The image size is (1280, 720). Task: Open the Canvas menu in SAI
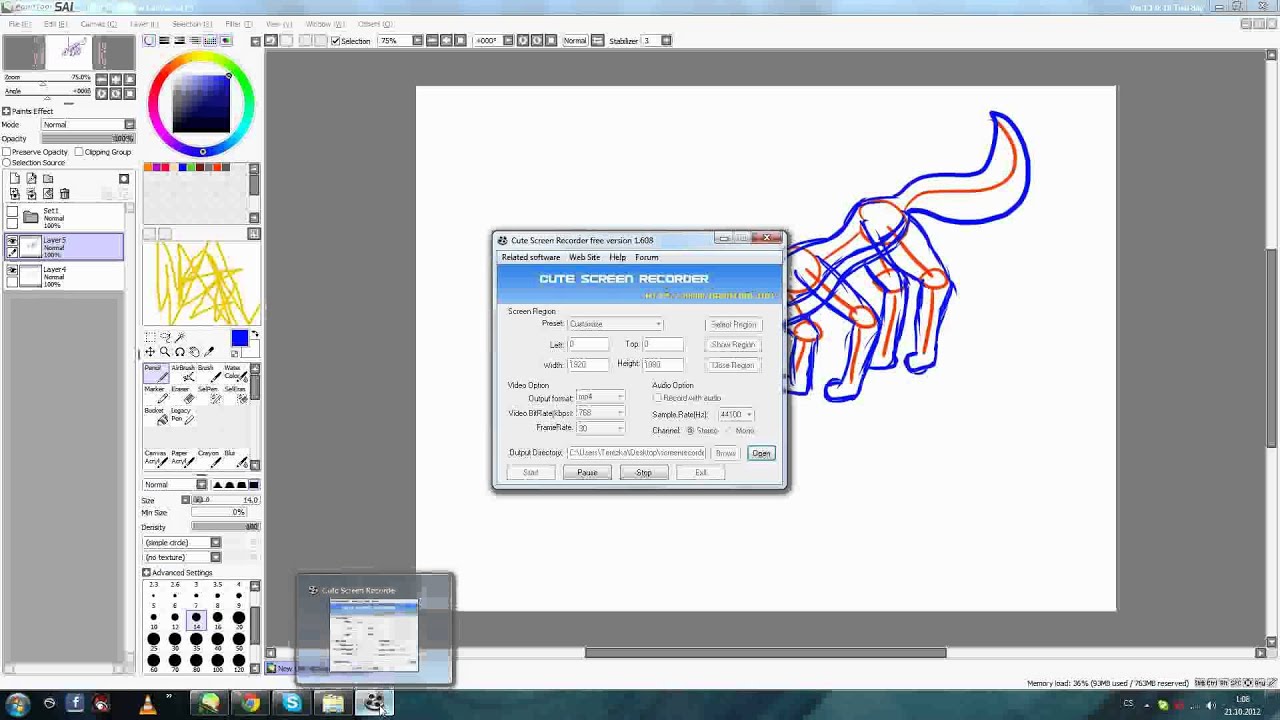pyautogui.click(x=97, y=24)
